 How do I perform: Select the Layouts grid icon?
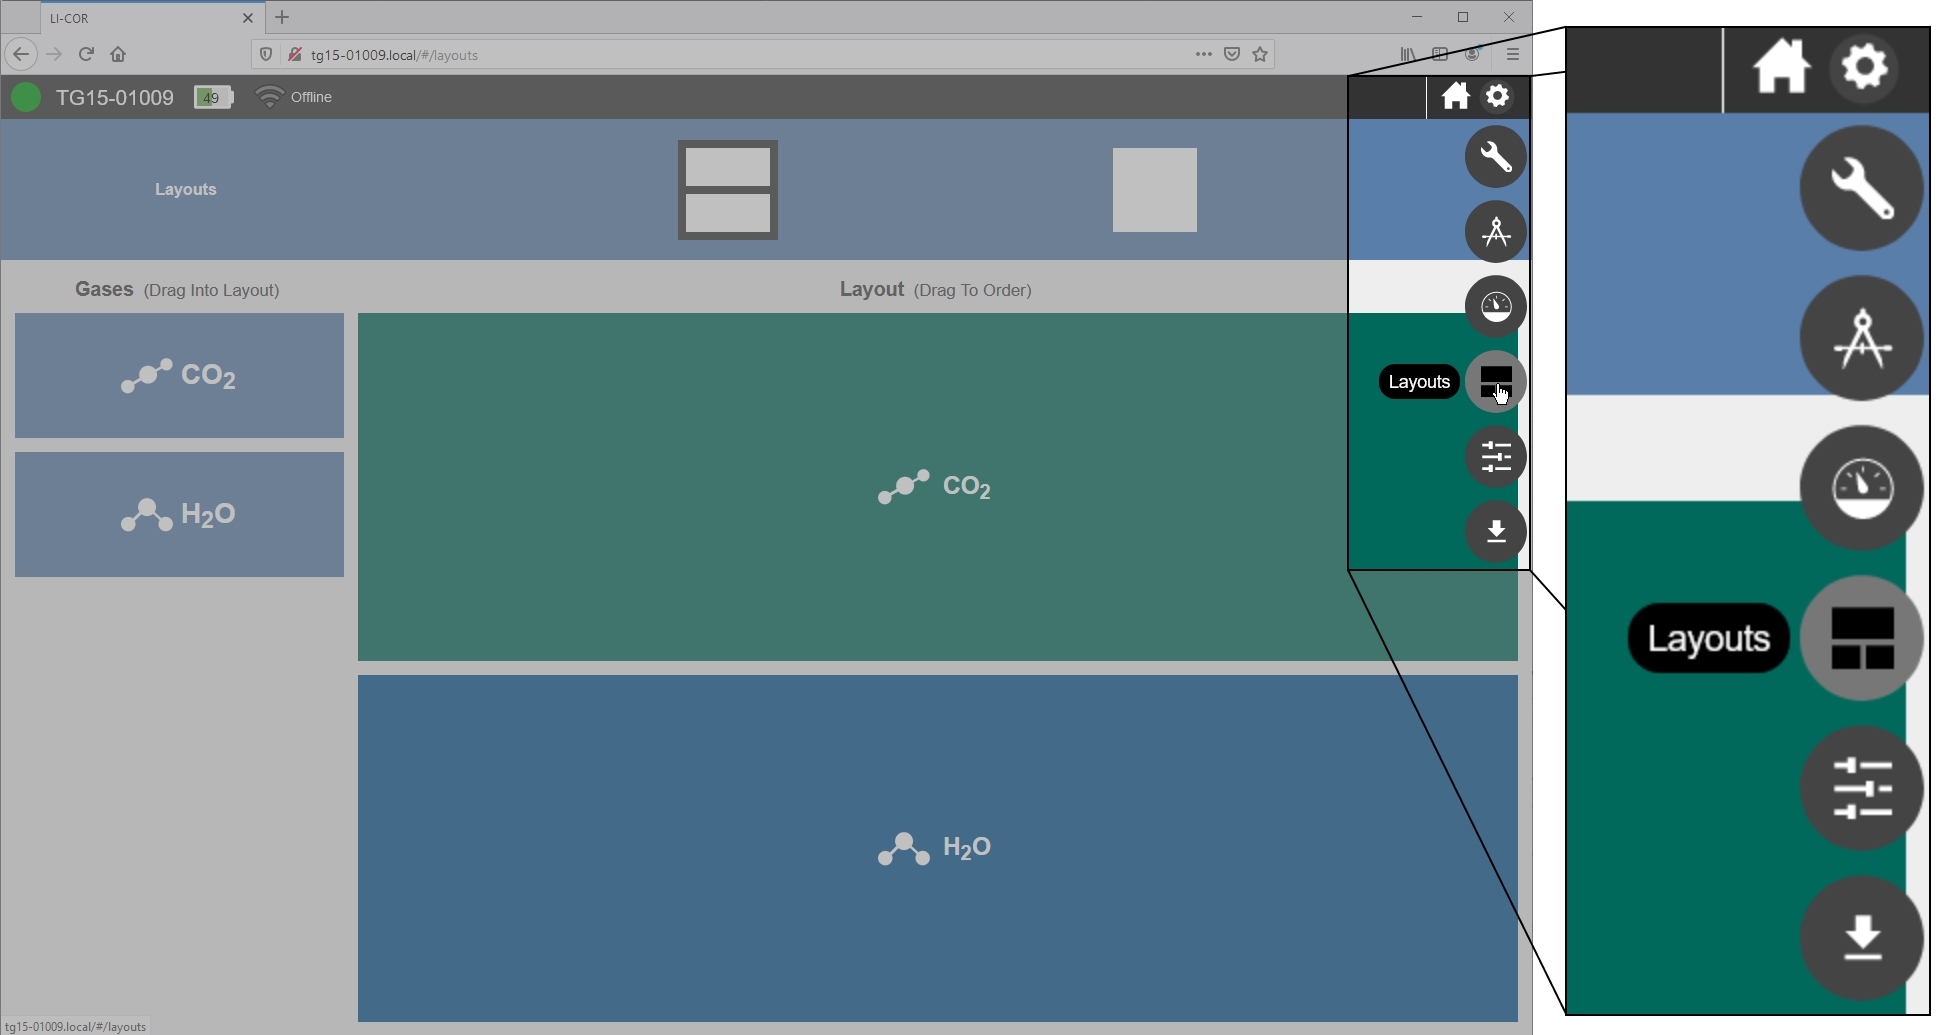click(x=1495, y=381)
